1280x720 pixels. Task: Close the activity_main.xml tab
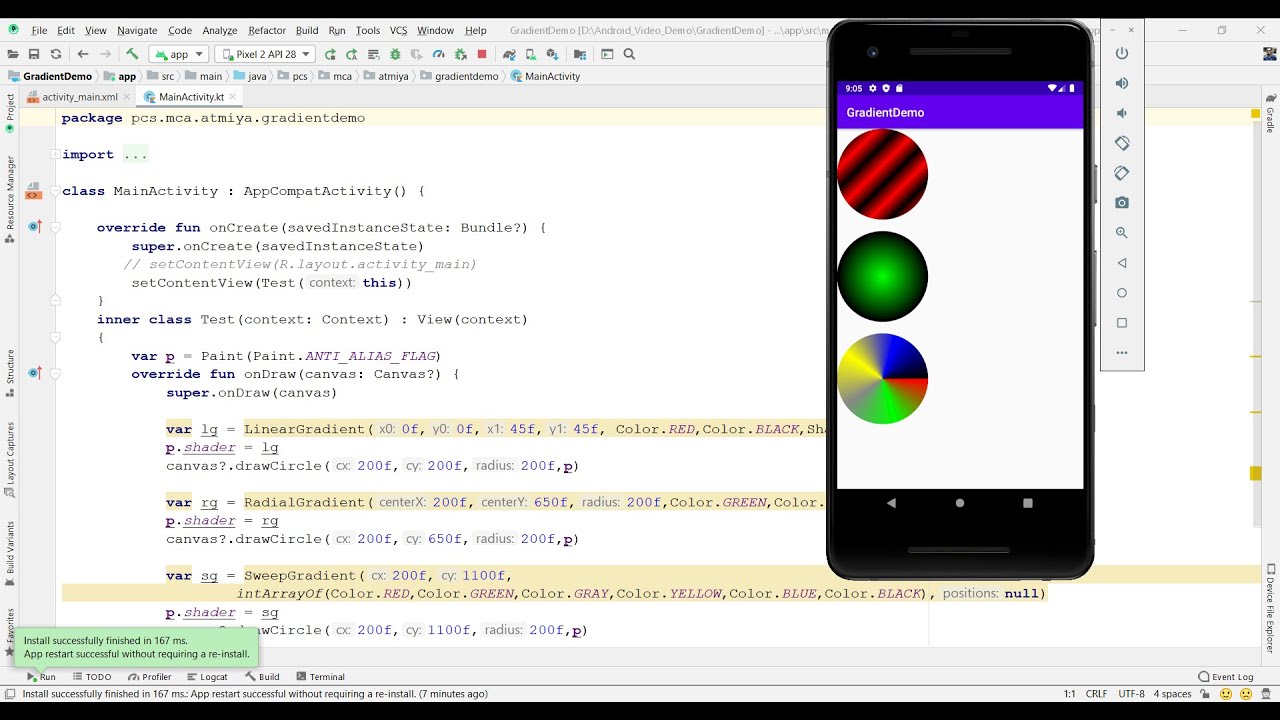pos(129,97)
